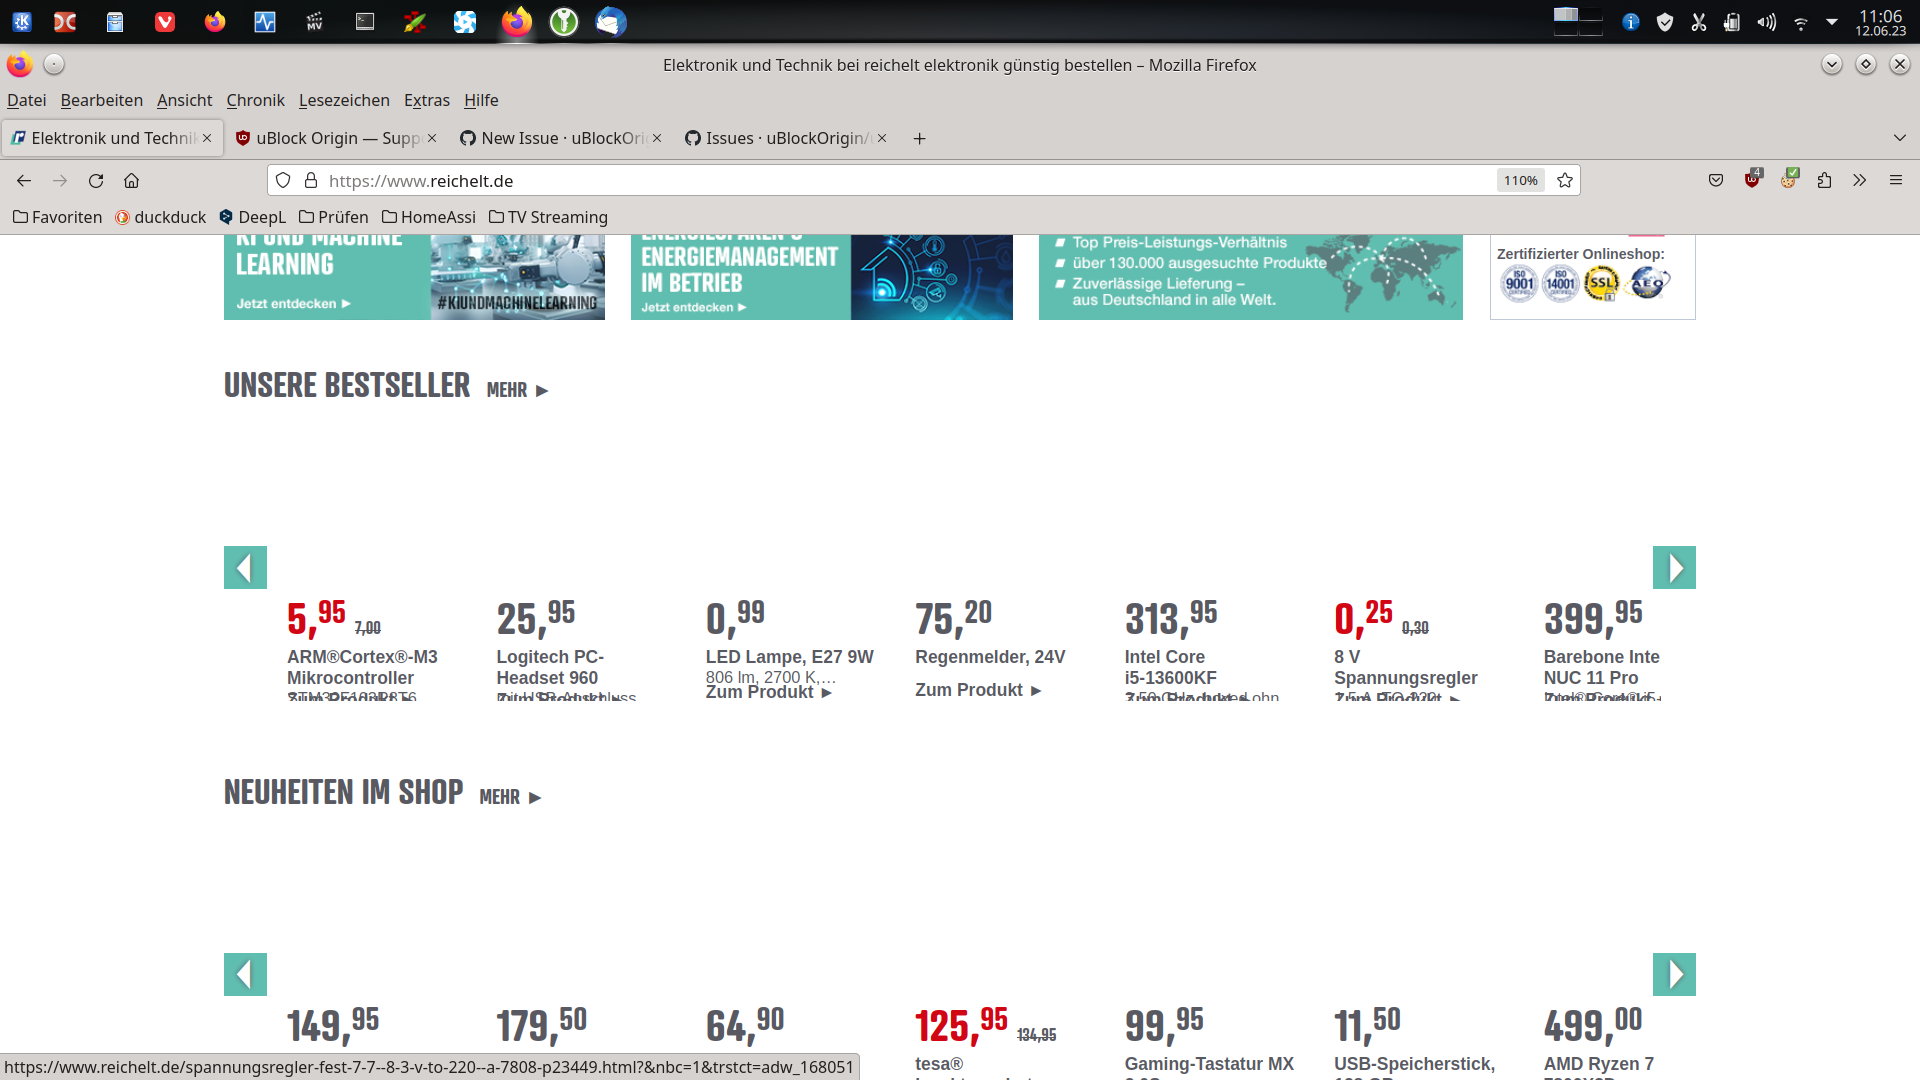Open the DeepL bookmark folder

(x=252, y=217)
